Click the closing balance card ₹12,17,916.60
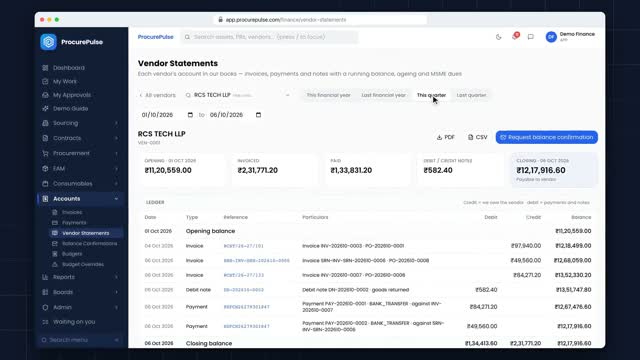 click(x=554, y=170)
